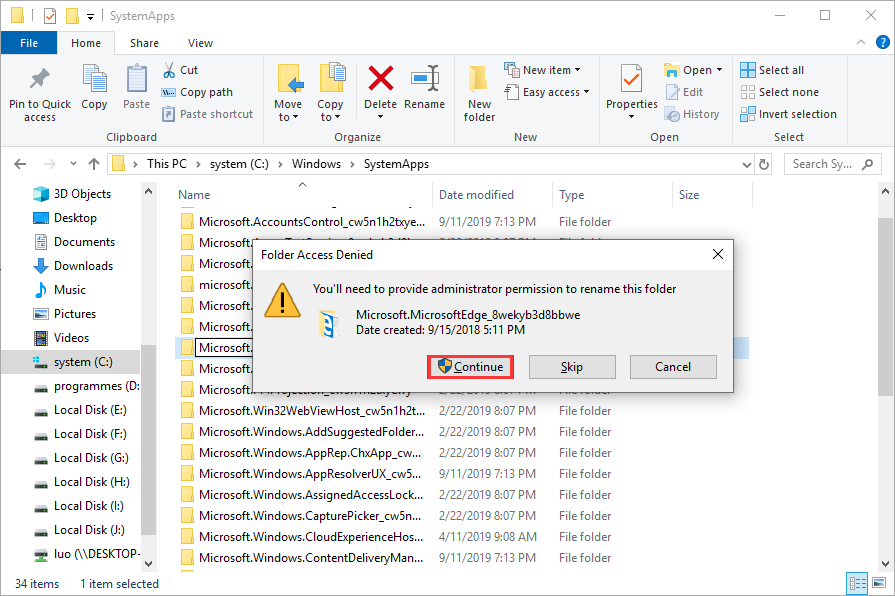Viewport: 895px width, 596px height.
Task: Go back with the Back arrow
Action: click(20, 164)
